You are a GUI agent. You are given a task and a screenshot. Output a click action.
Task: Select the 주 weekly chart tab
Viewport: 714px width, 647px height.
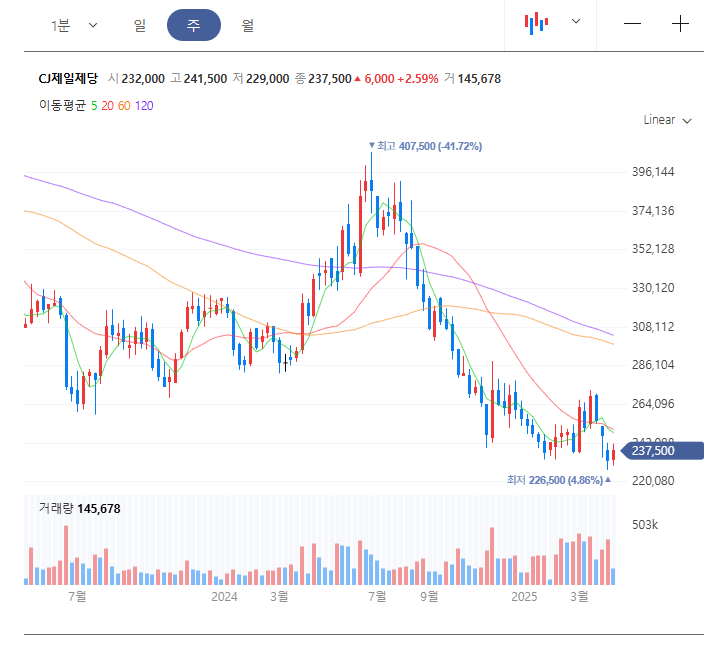(x=194, y=25)
